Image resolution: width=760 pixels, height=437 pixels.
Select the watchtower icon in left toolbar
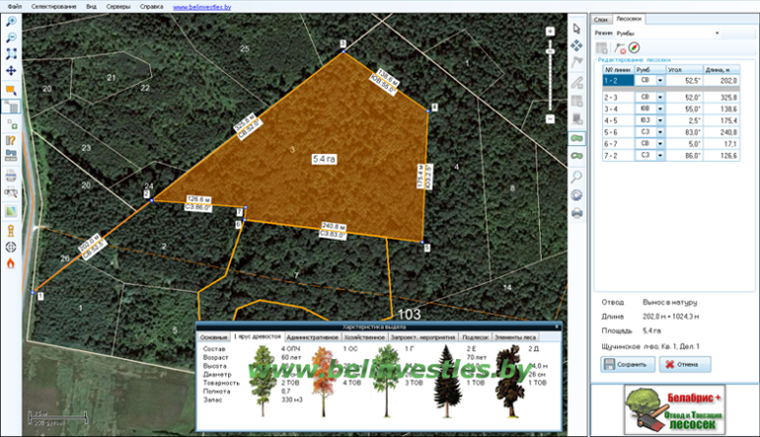pos(11,231)
